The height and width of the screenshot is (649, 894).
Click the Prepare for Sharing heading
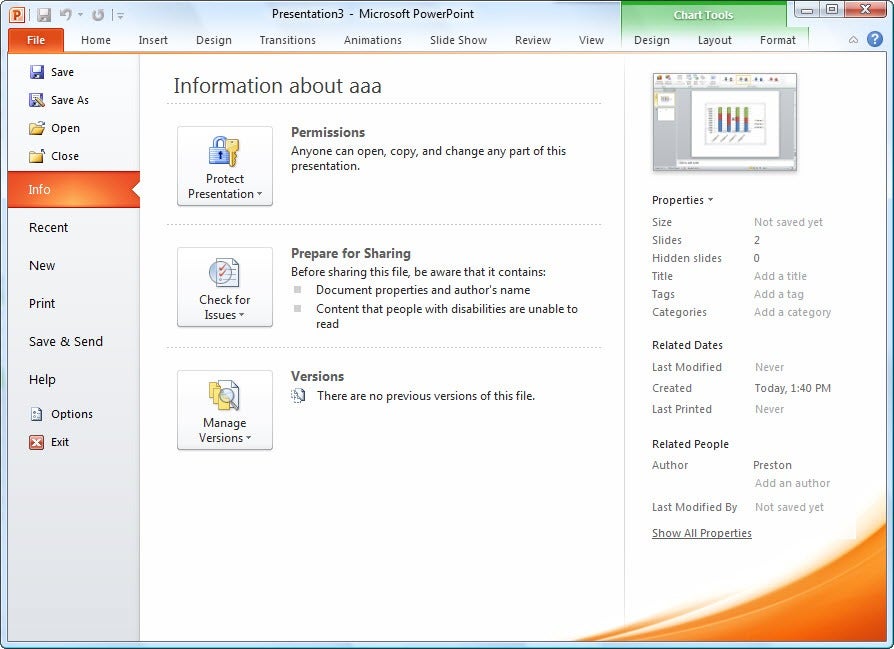351,253
